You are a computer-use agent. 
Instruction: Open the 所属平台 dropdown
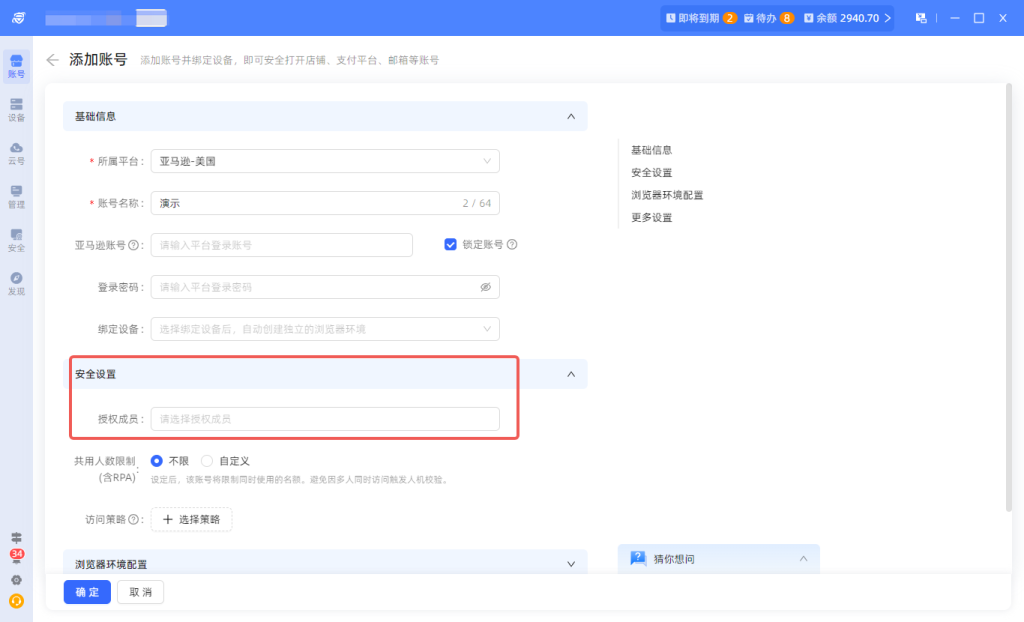[x=325, y=161]
